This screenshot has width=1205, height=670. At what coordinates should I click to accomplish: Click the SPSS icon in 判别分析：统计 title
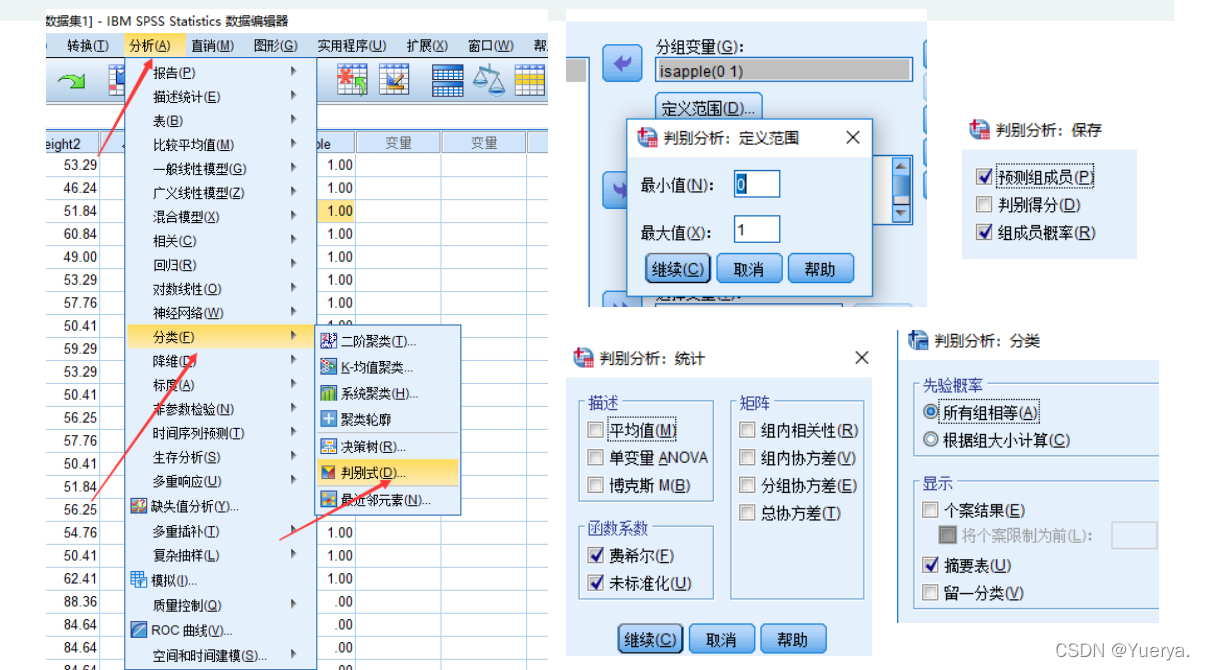point(583,358)
